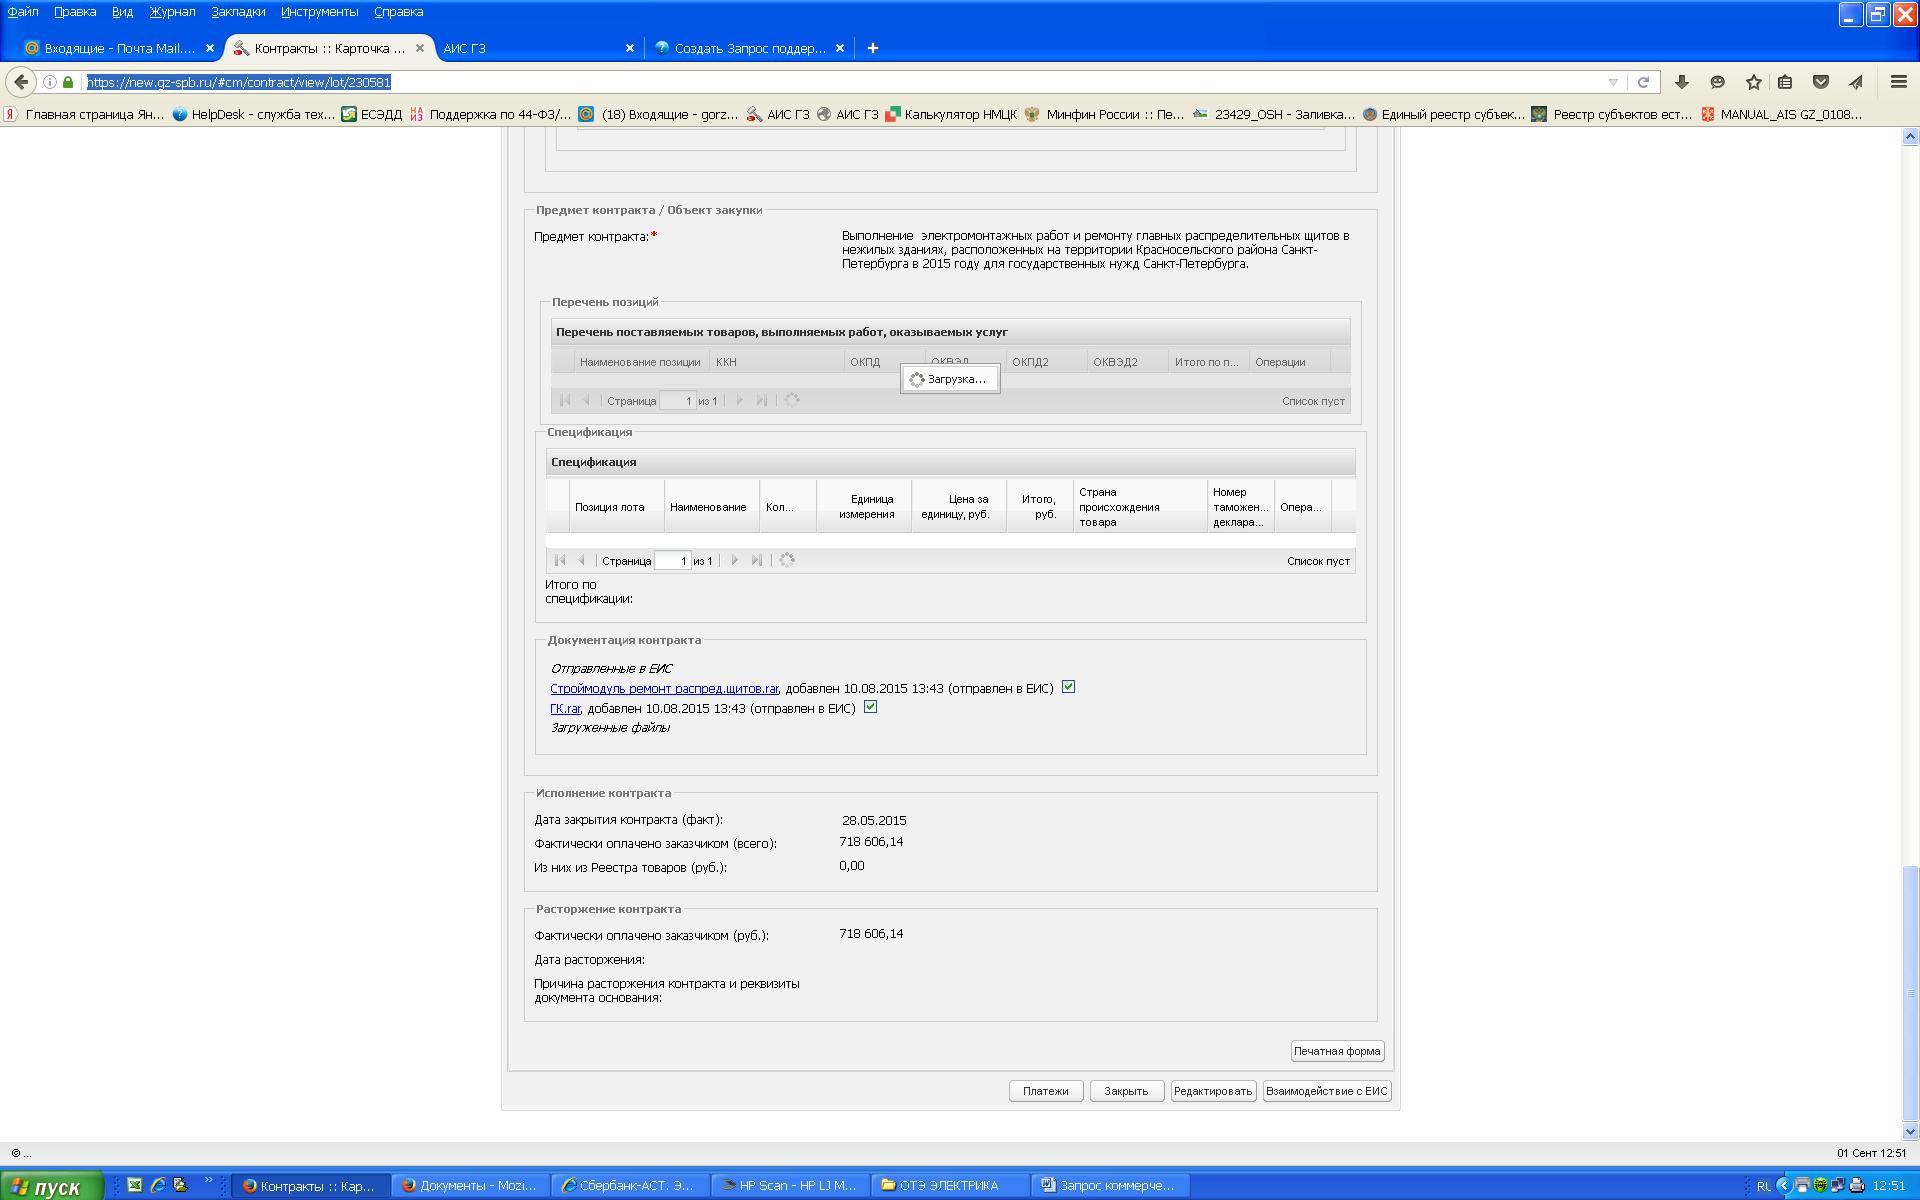Bookmark this page with star icon
Image resolution: width=1920 pixels, height=1200 pixels.
pyautogui.click(x=1753, y=82)
